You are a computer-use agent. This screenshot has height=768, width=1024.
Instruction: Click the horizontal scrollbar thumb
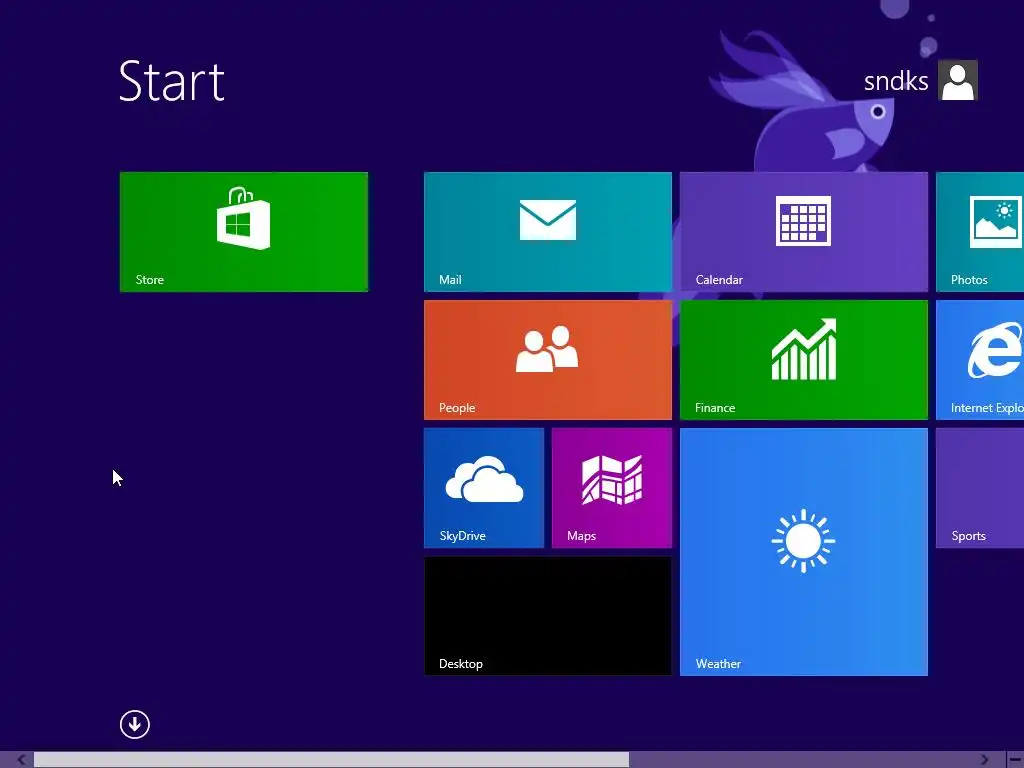click(x=331, y=760)
